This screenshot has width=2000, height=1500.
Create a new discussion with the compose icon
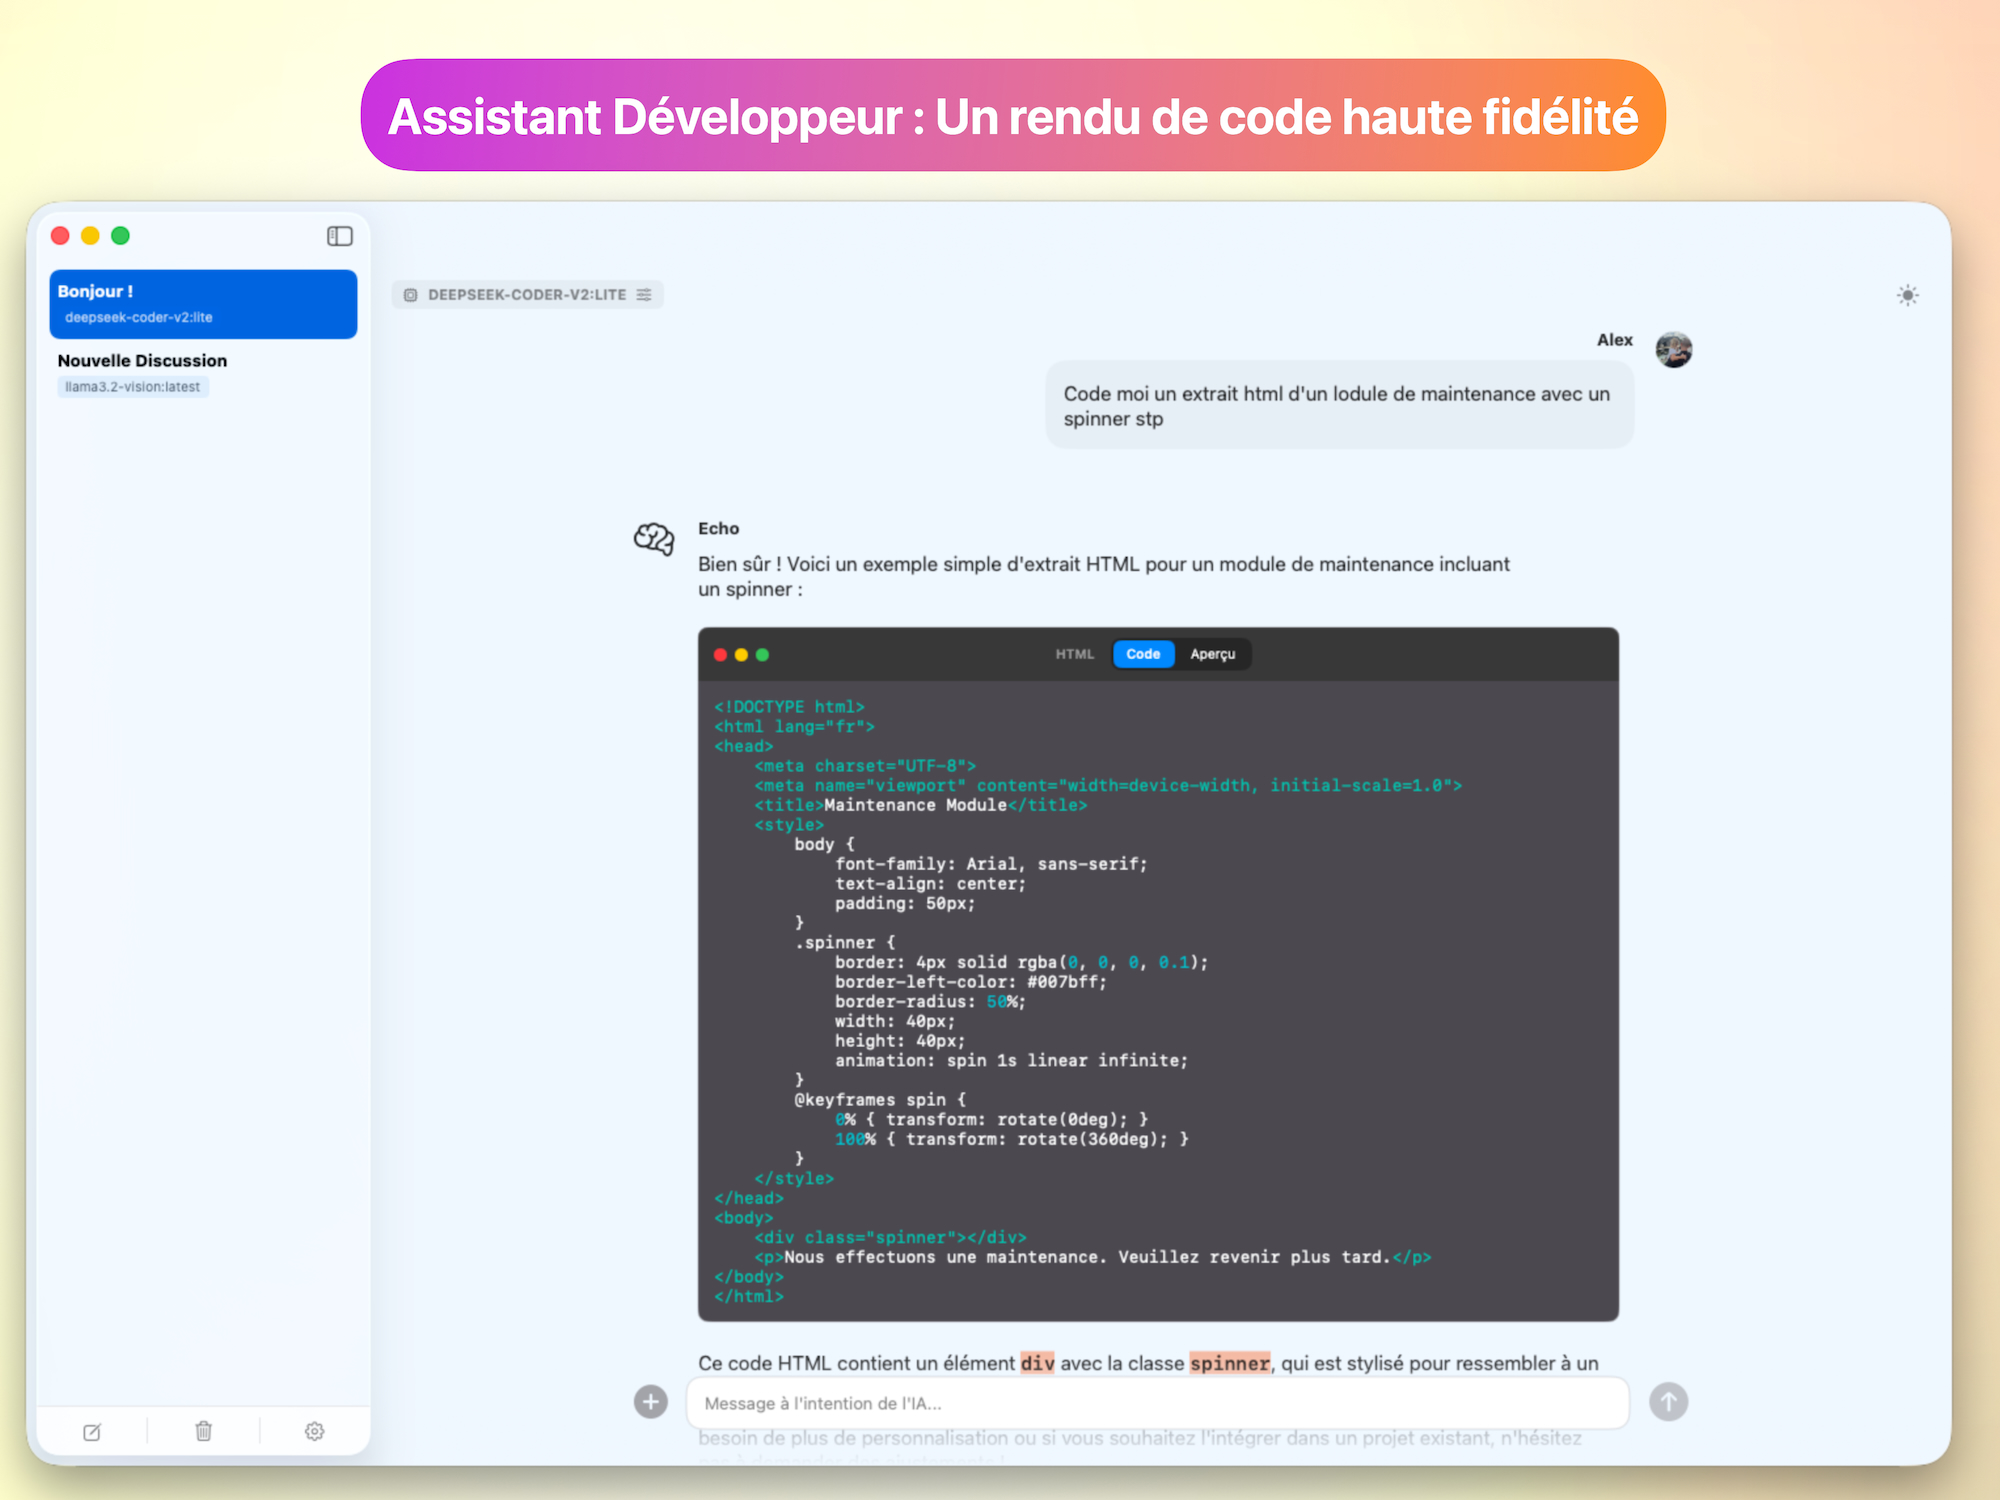tap(92, 1432)
